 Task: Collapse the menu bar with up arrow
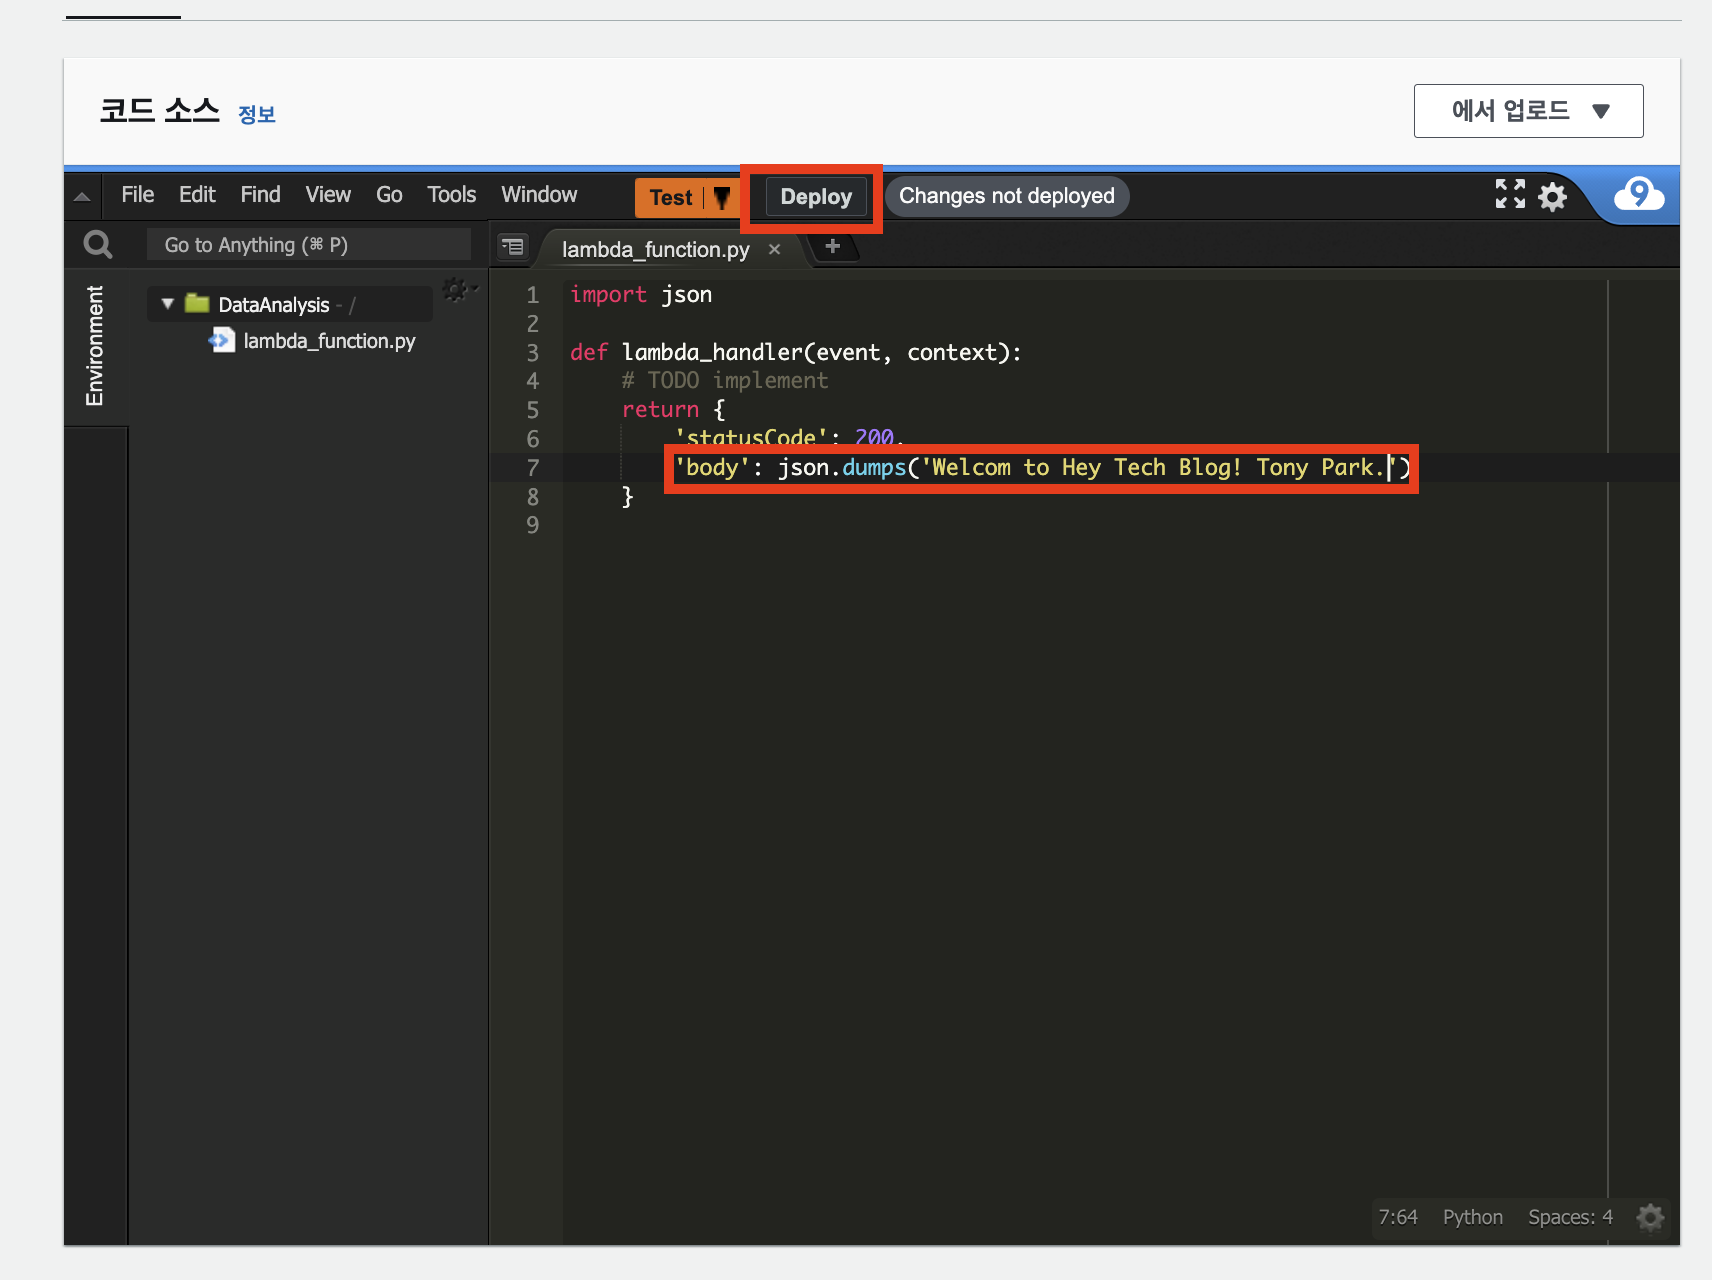click(x=82, y=197)
